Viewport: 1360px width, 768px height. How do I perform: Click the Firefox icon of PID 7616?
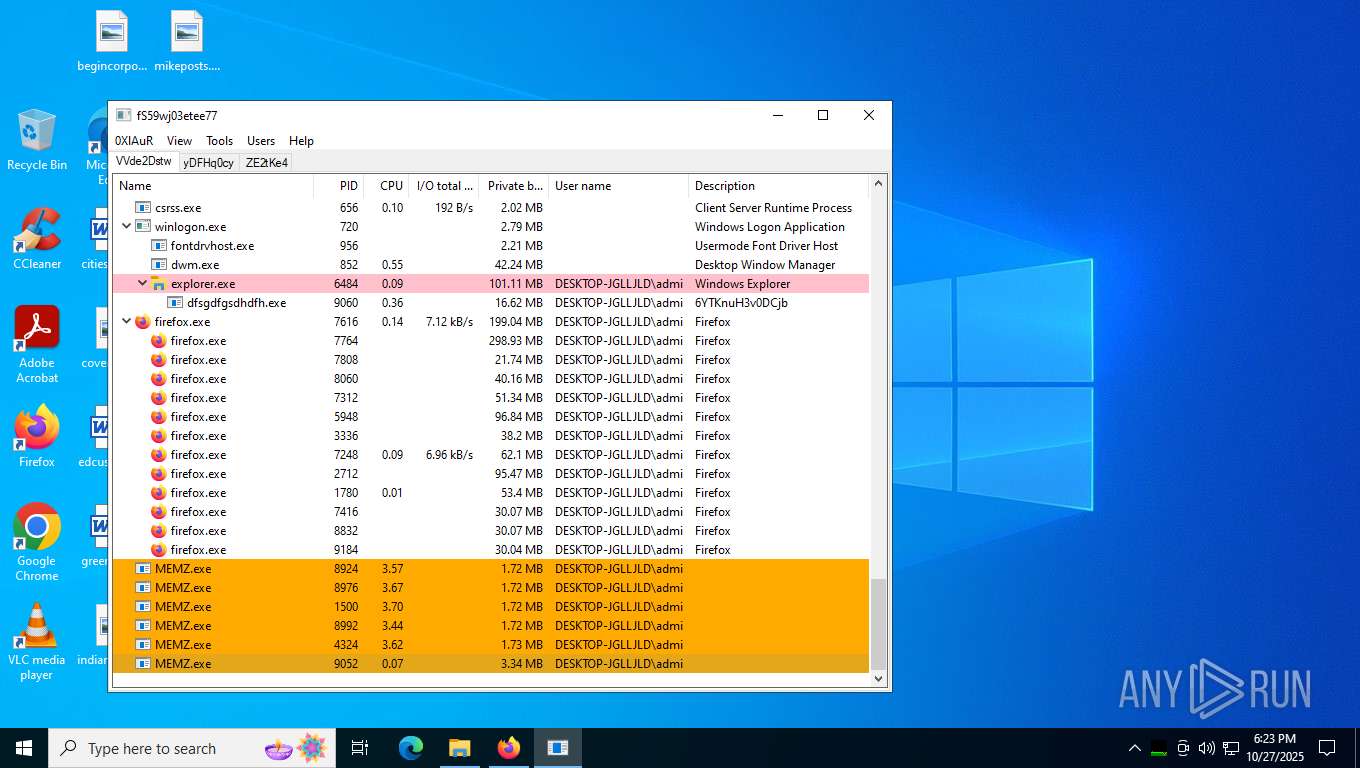click(143, 322)
